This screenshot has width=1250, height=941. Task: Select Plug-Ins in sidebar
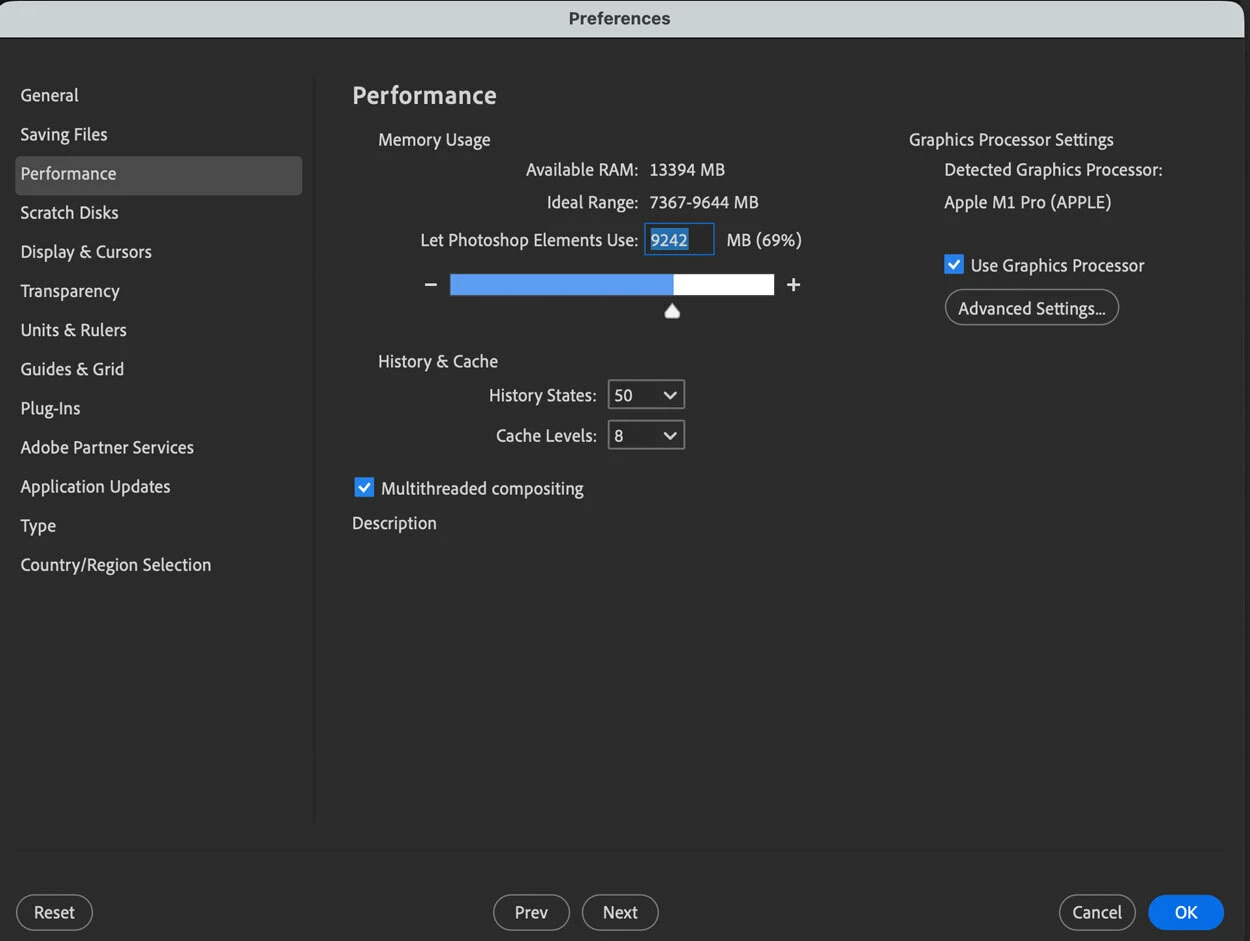pos(50,409)
